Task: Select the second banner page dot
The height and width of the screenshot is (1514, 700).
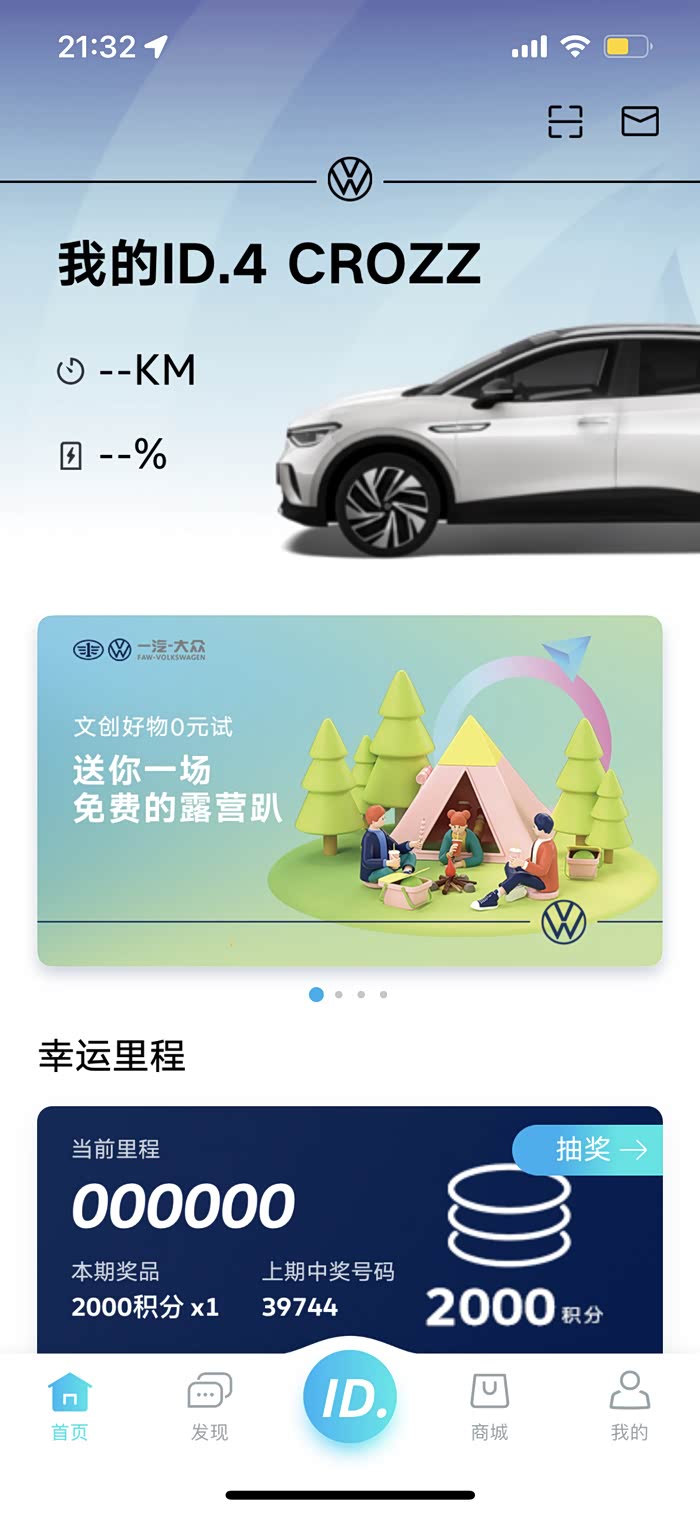Action: click(x=339, y=994)
